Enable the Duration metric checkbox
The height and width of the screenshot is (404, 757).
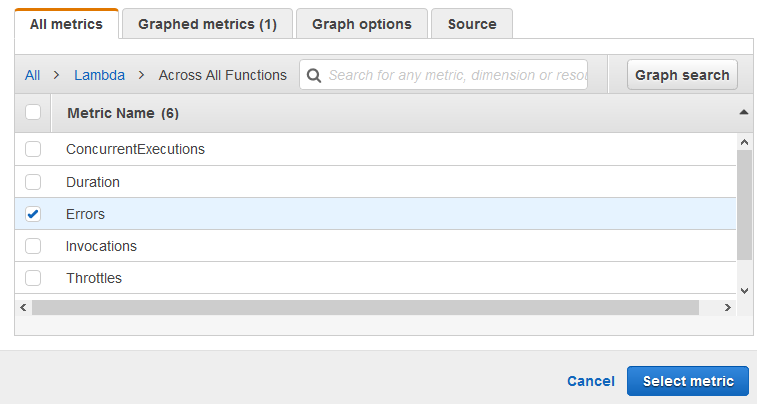tap(33, 182)
